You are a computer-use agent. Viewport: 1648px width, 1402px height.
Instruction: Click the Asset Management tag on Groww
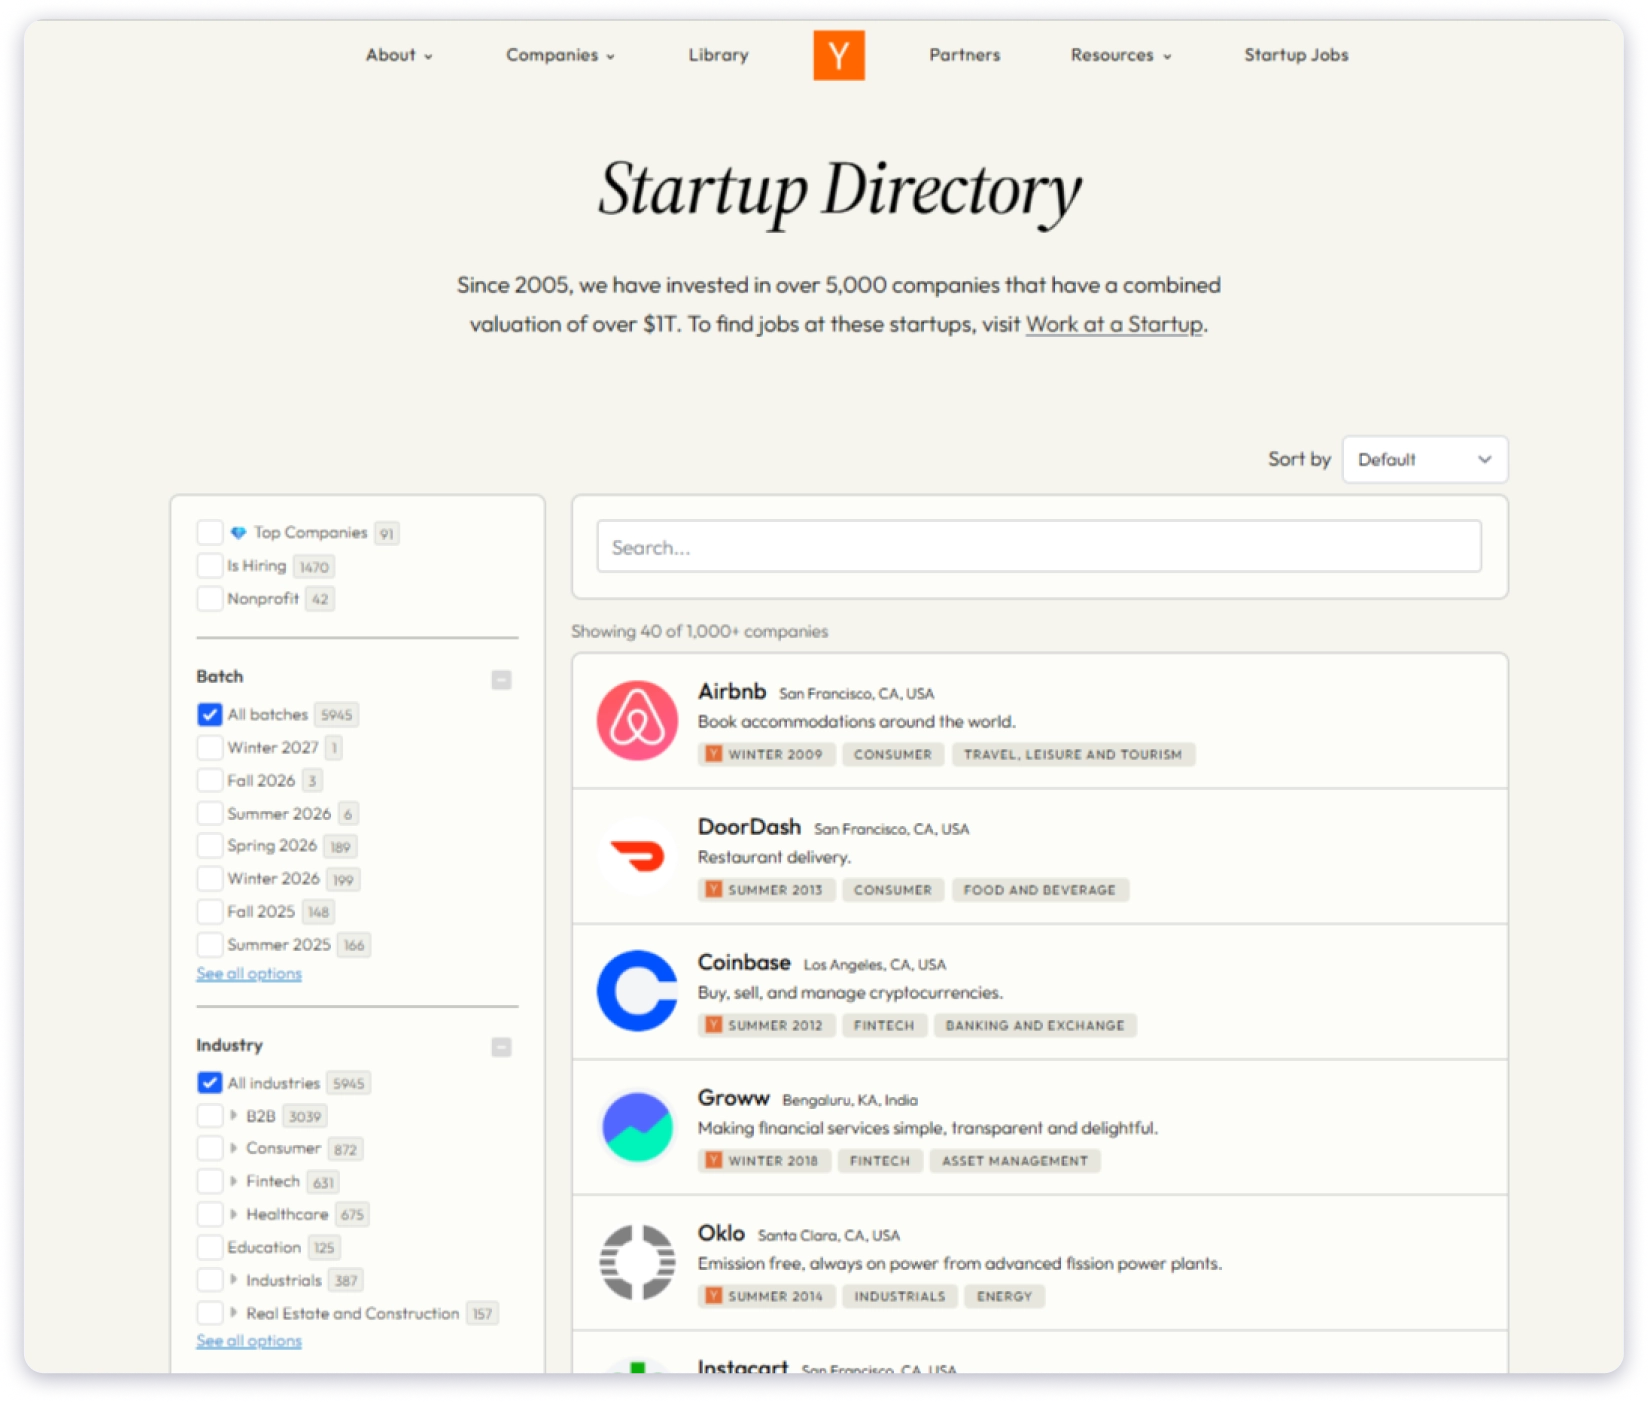1015,1160
